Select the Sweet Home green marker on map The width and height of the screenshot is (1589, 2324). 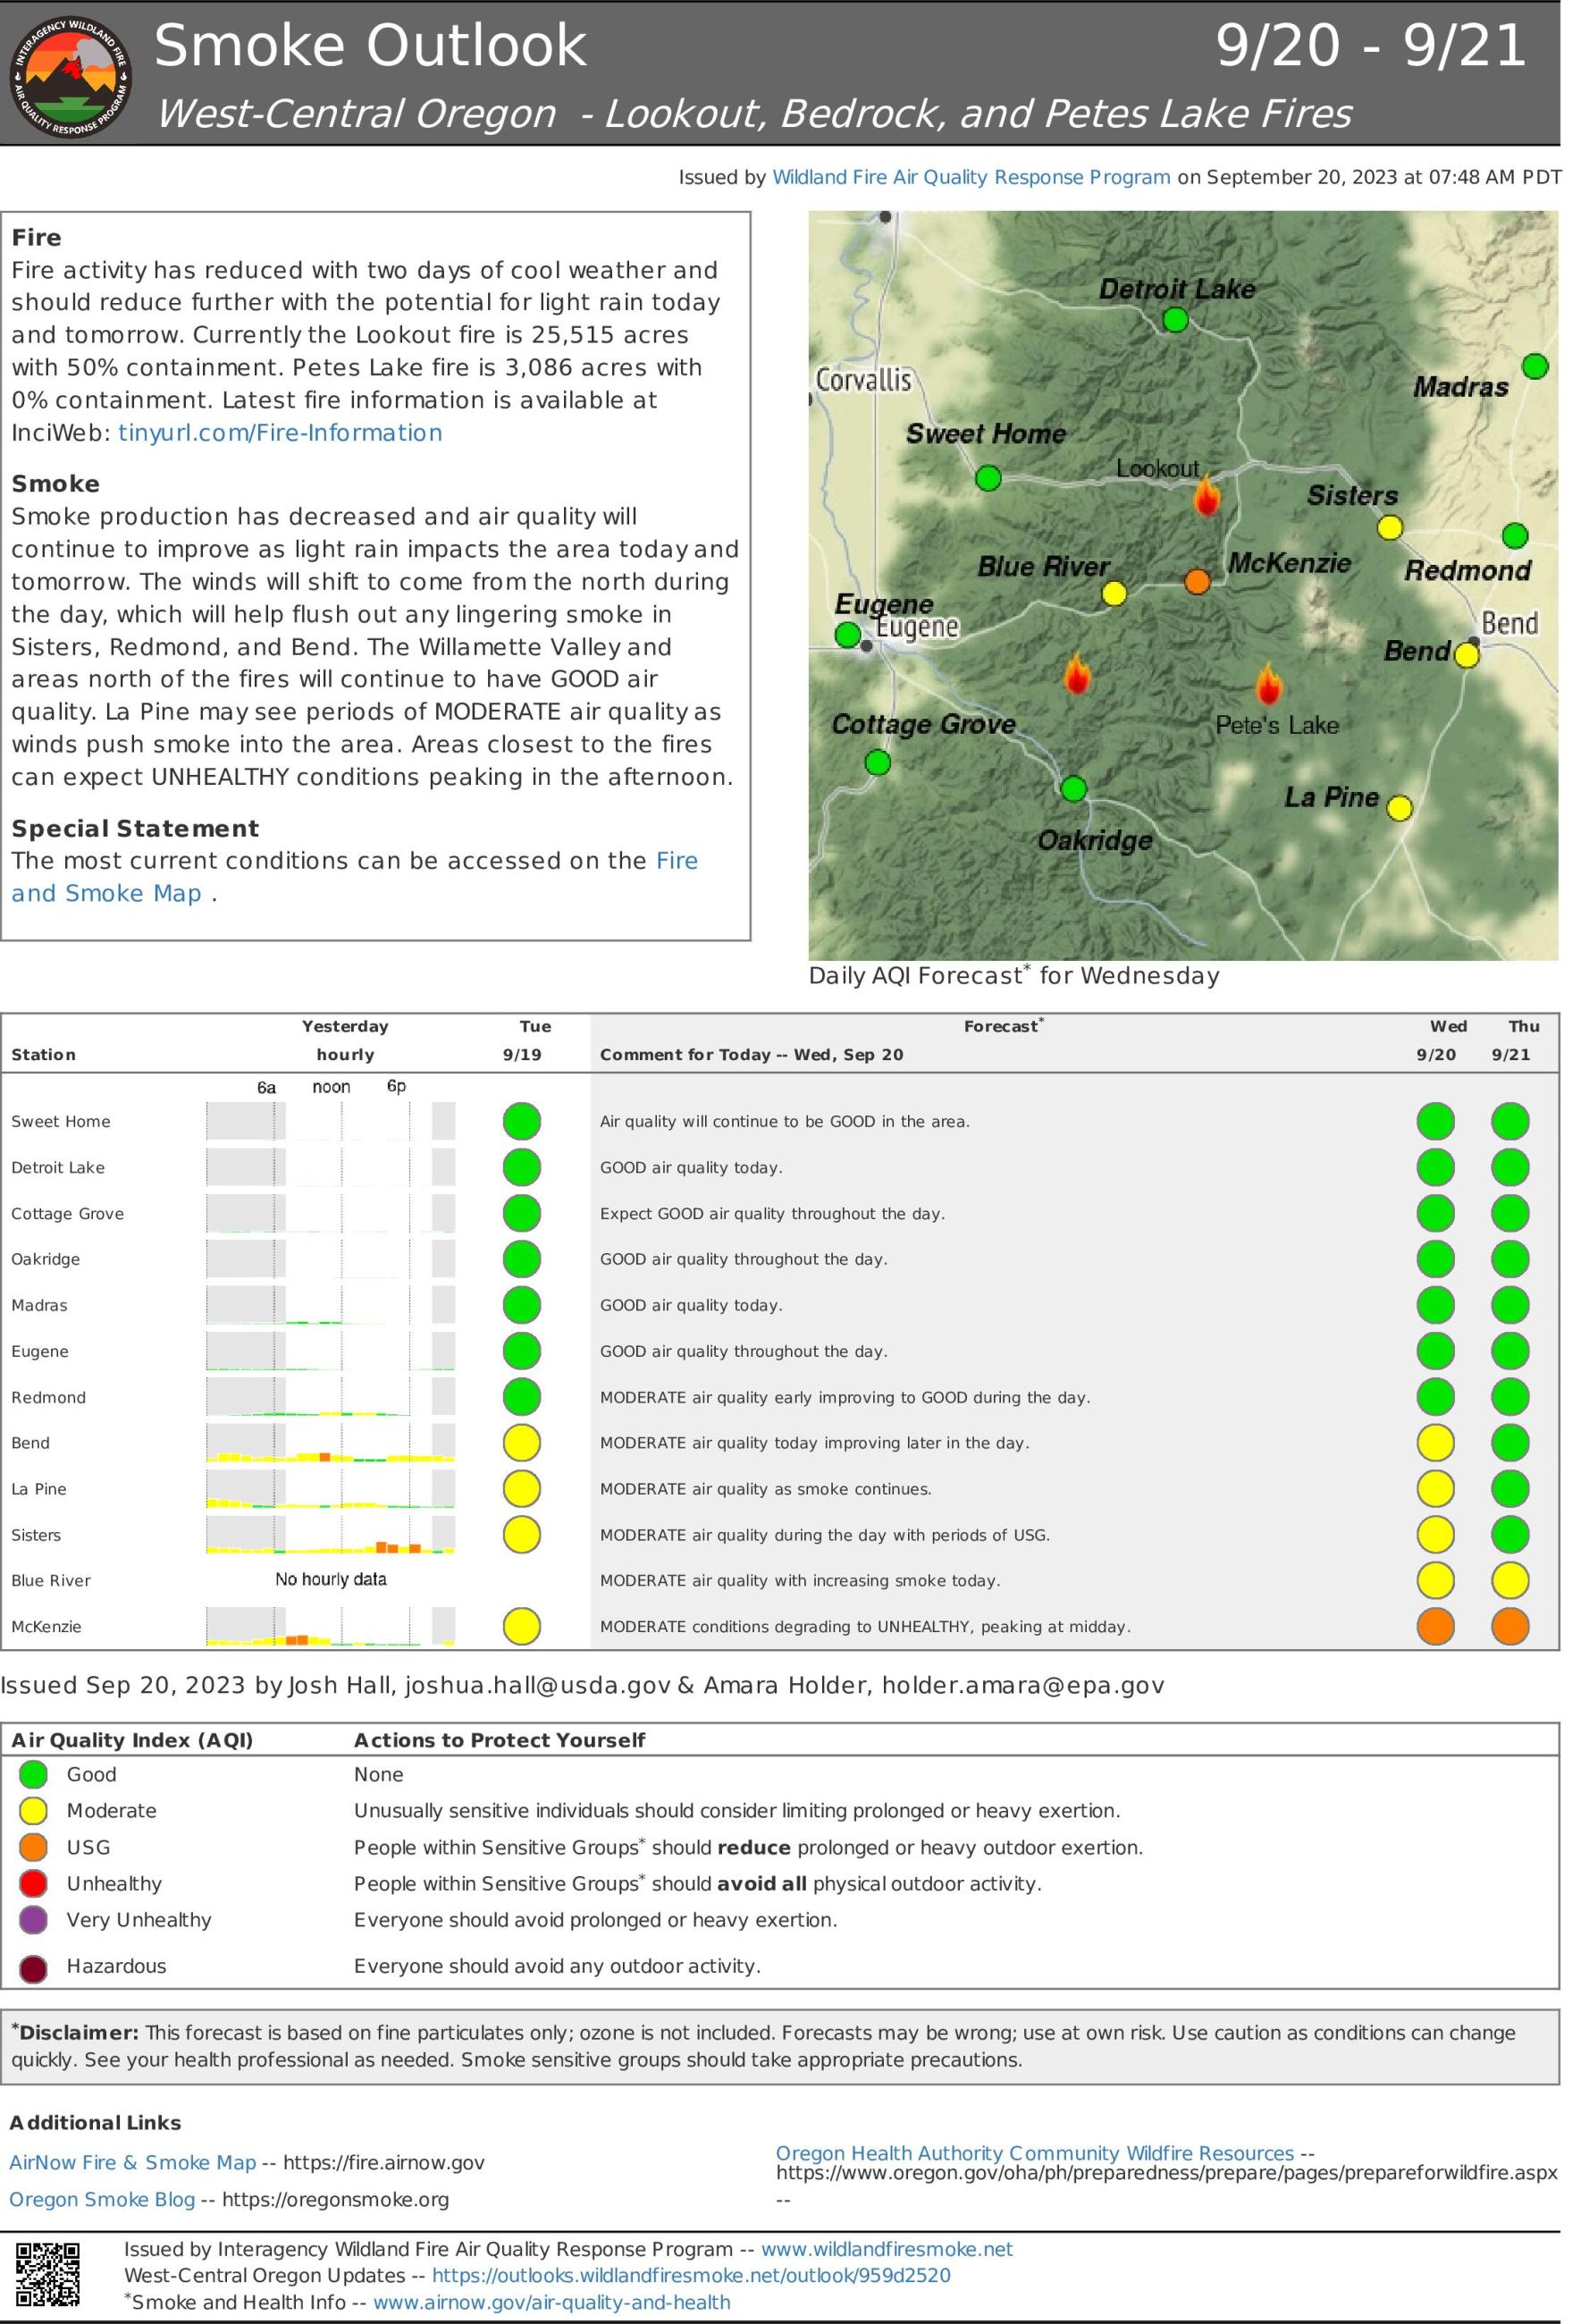pyautogui.click(x=988, y=478)
